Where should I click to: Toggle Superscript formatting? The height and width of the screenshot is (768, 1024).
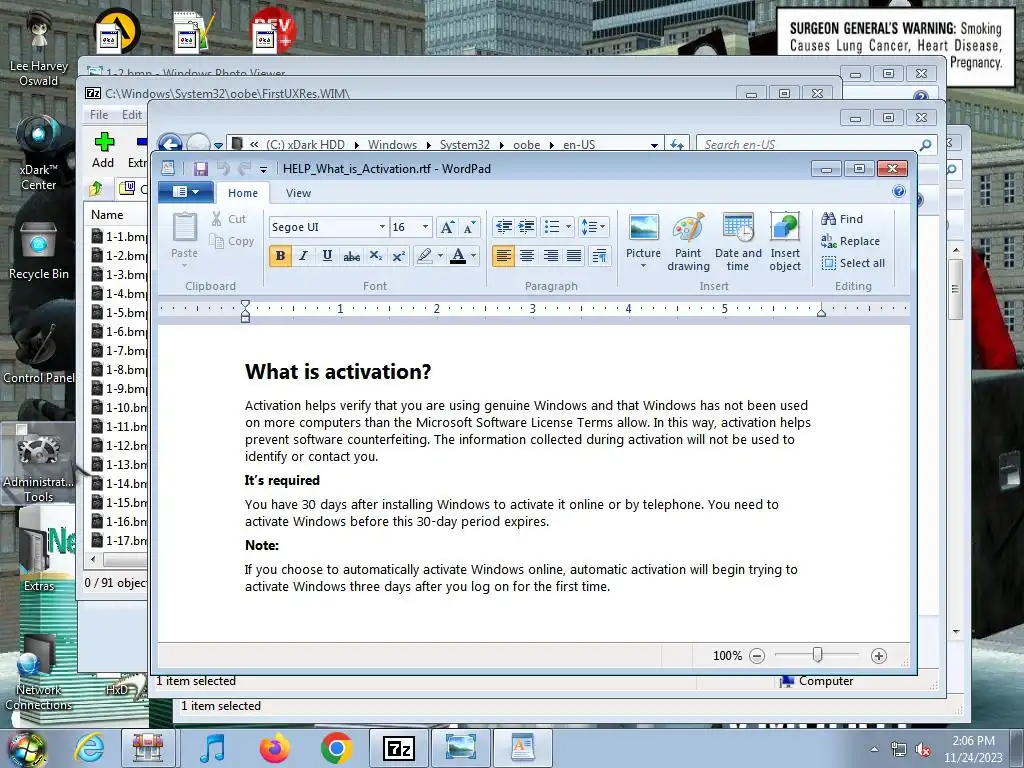click(398, 256)
